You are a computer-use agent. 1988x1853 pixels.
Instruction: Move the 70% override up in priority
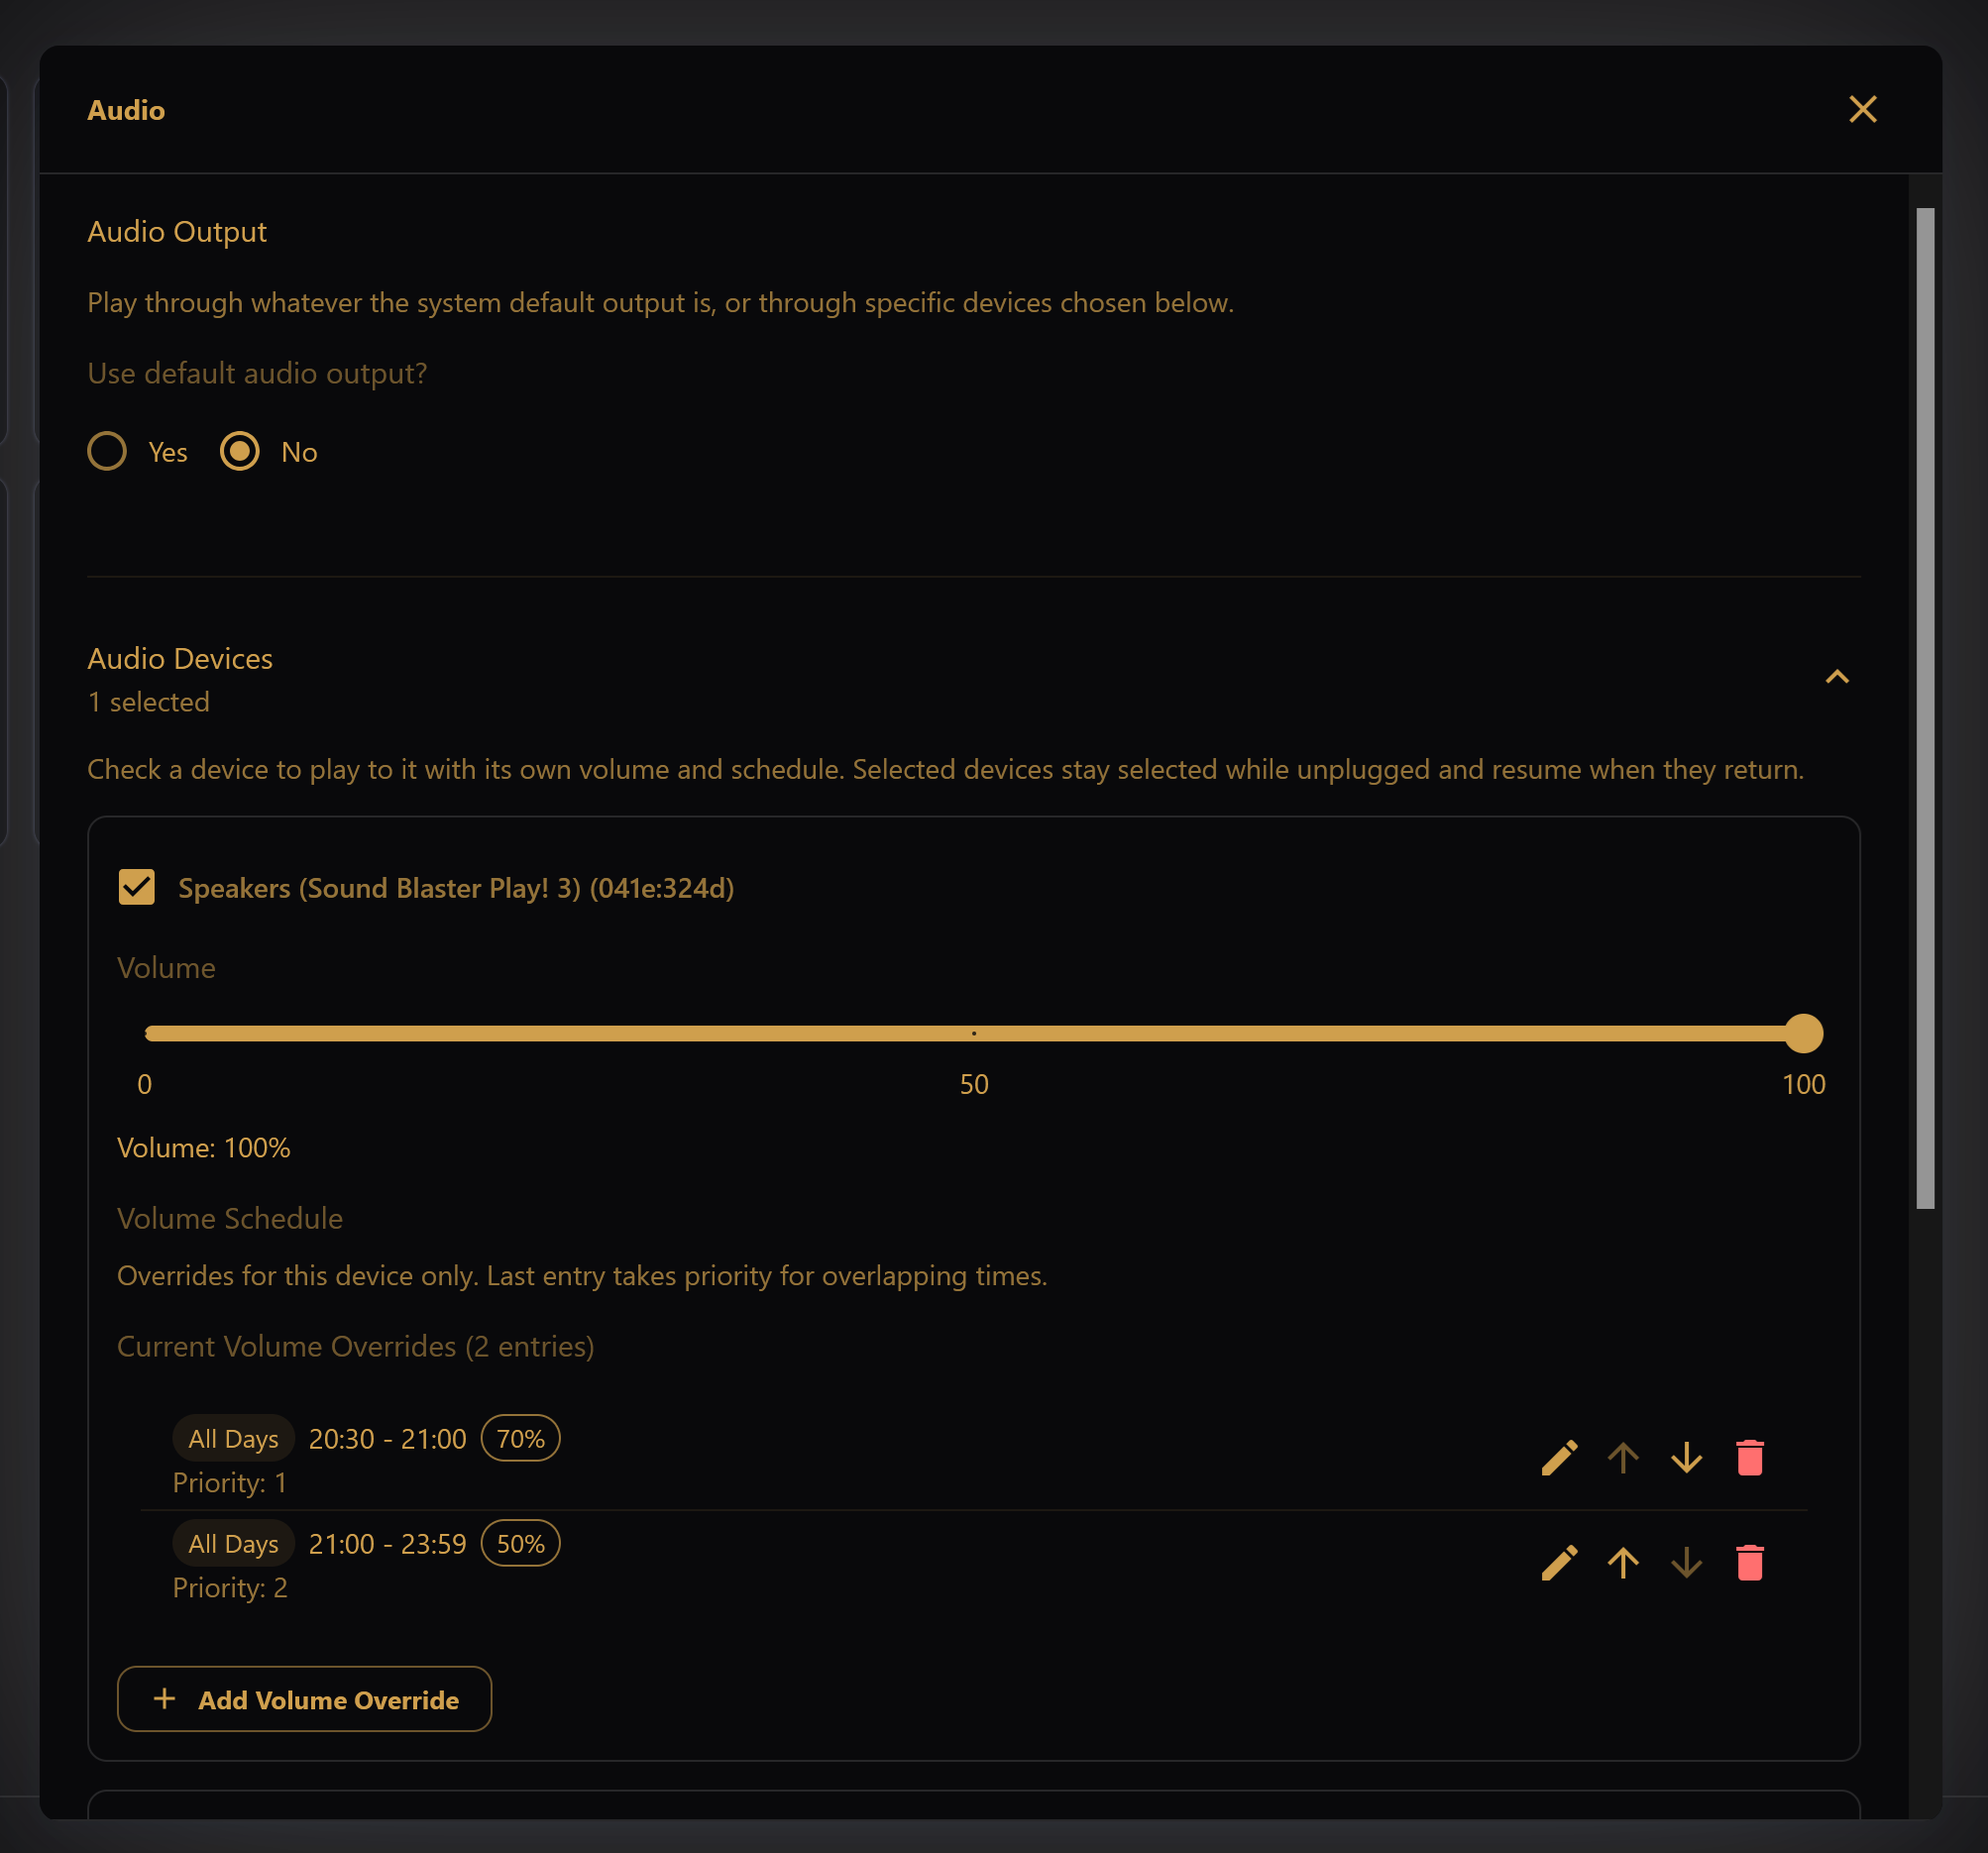pos(1622,1458)
